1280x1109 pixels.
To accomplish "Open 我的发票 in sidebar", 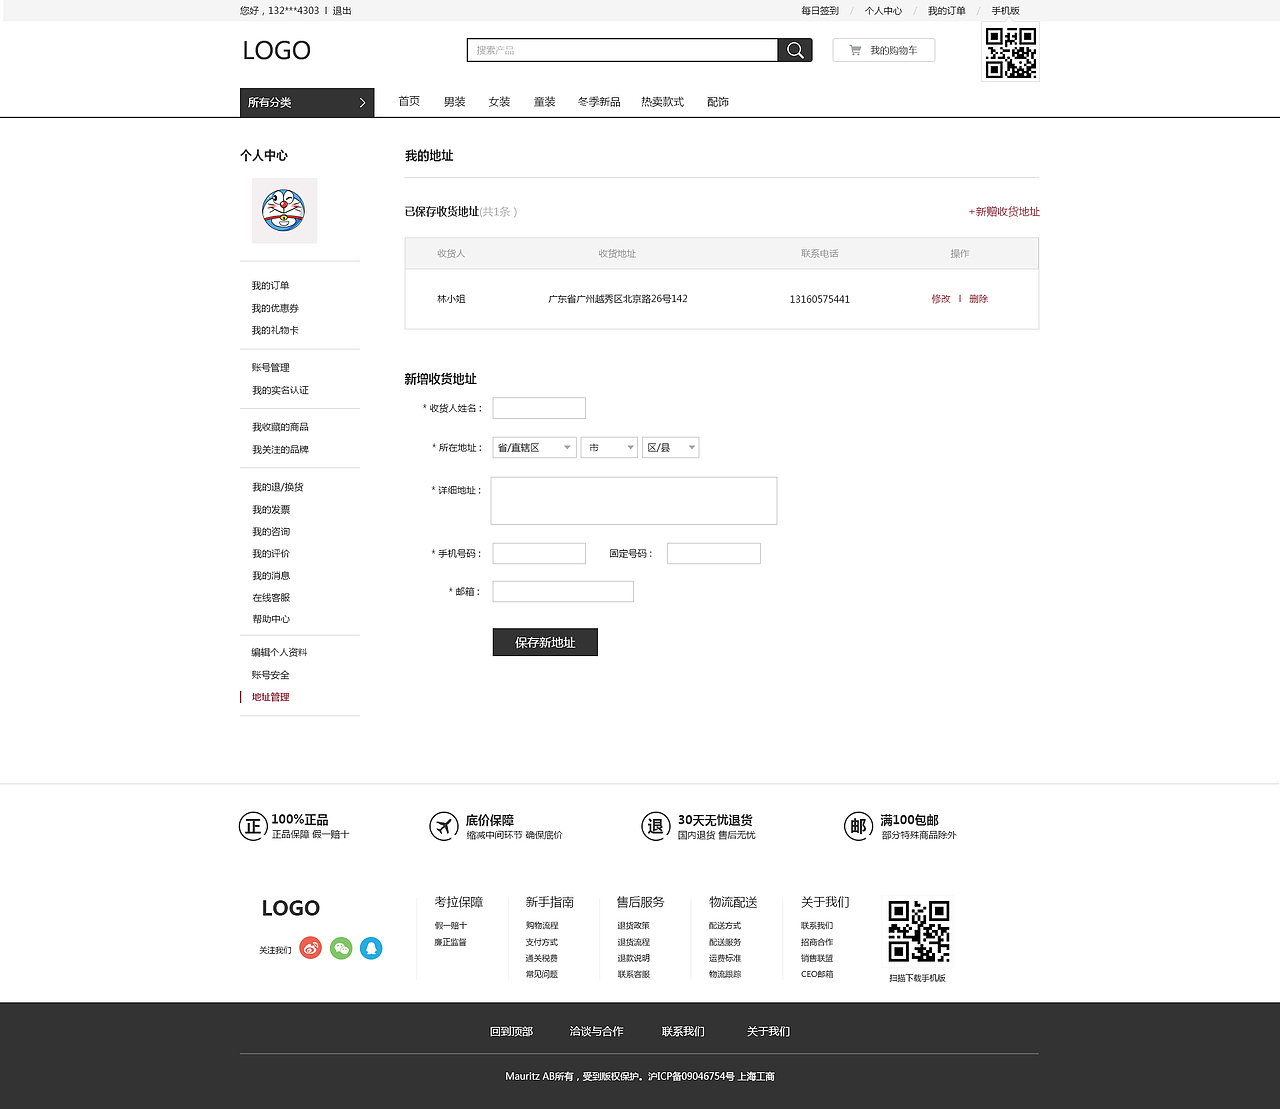I will 271,510.
